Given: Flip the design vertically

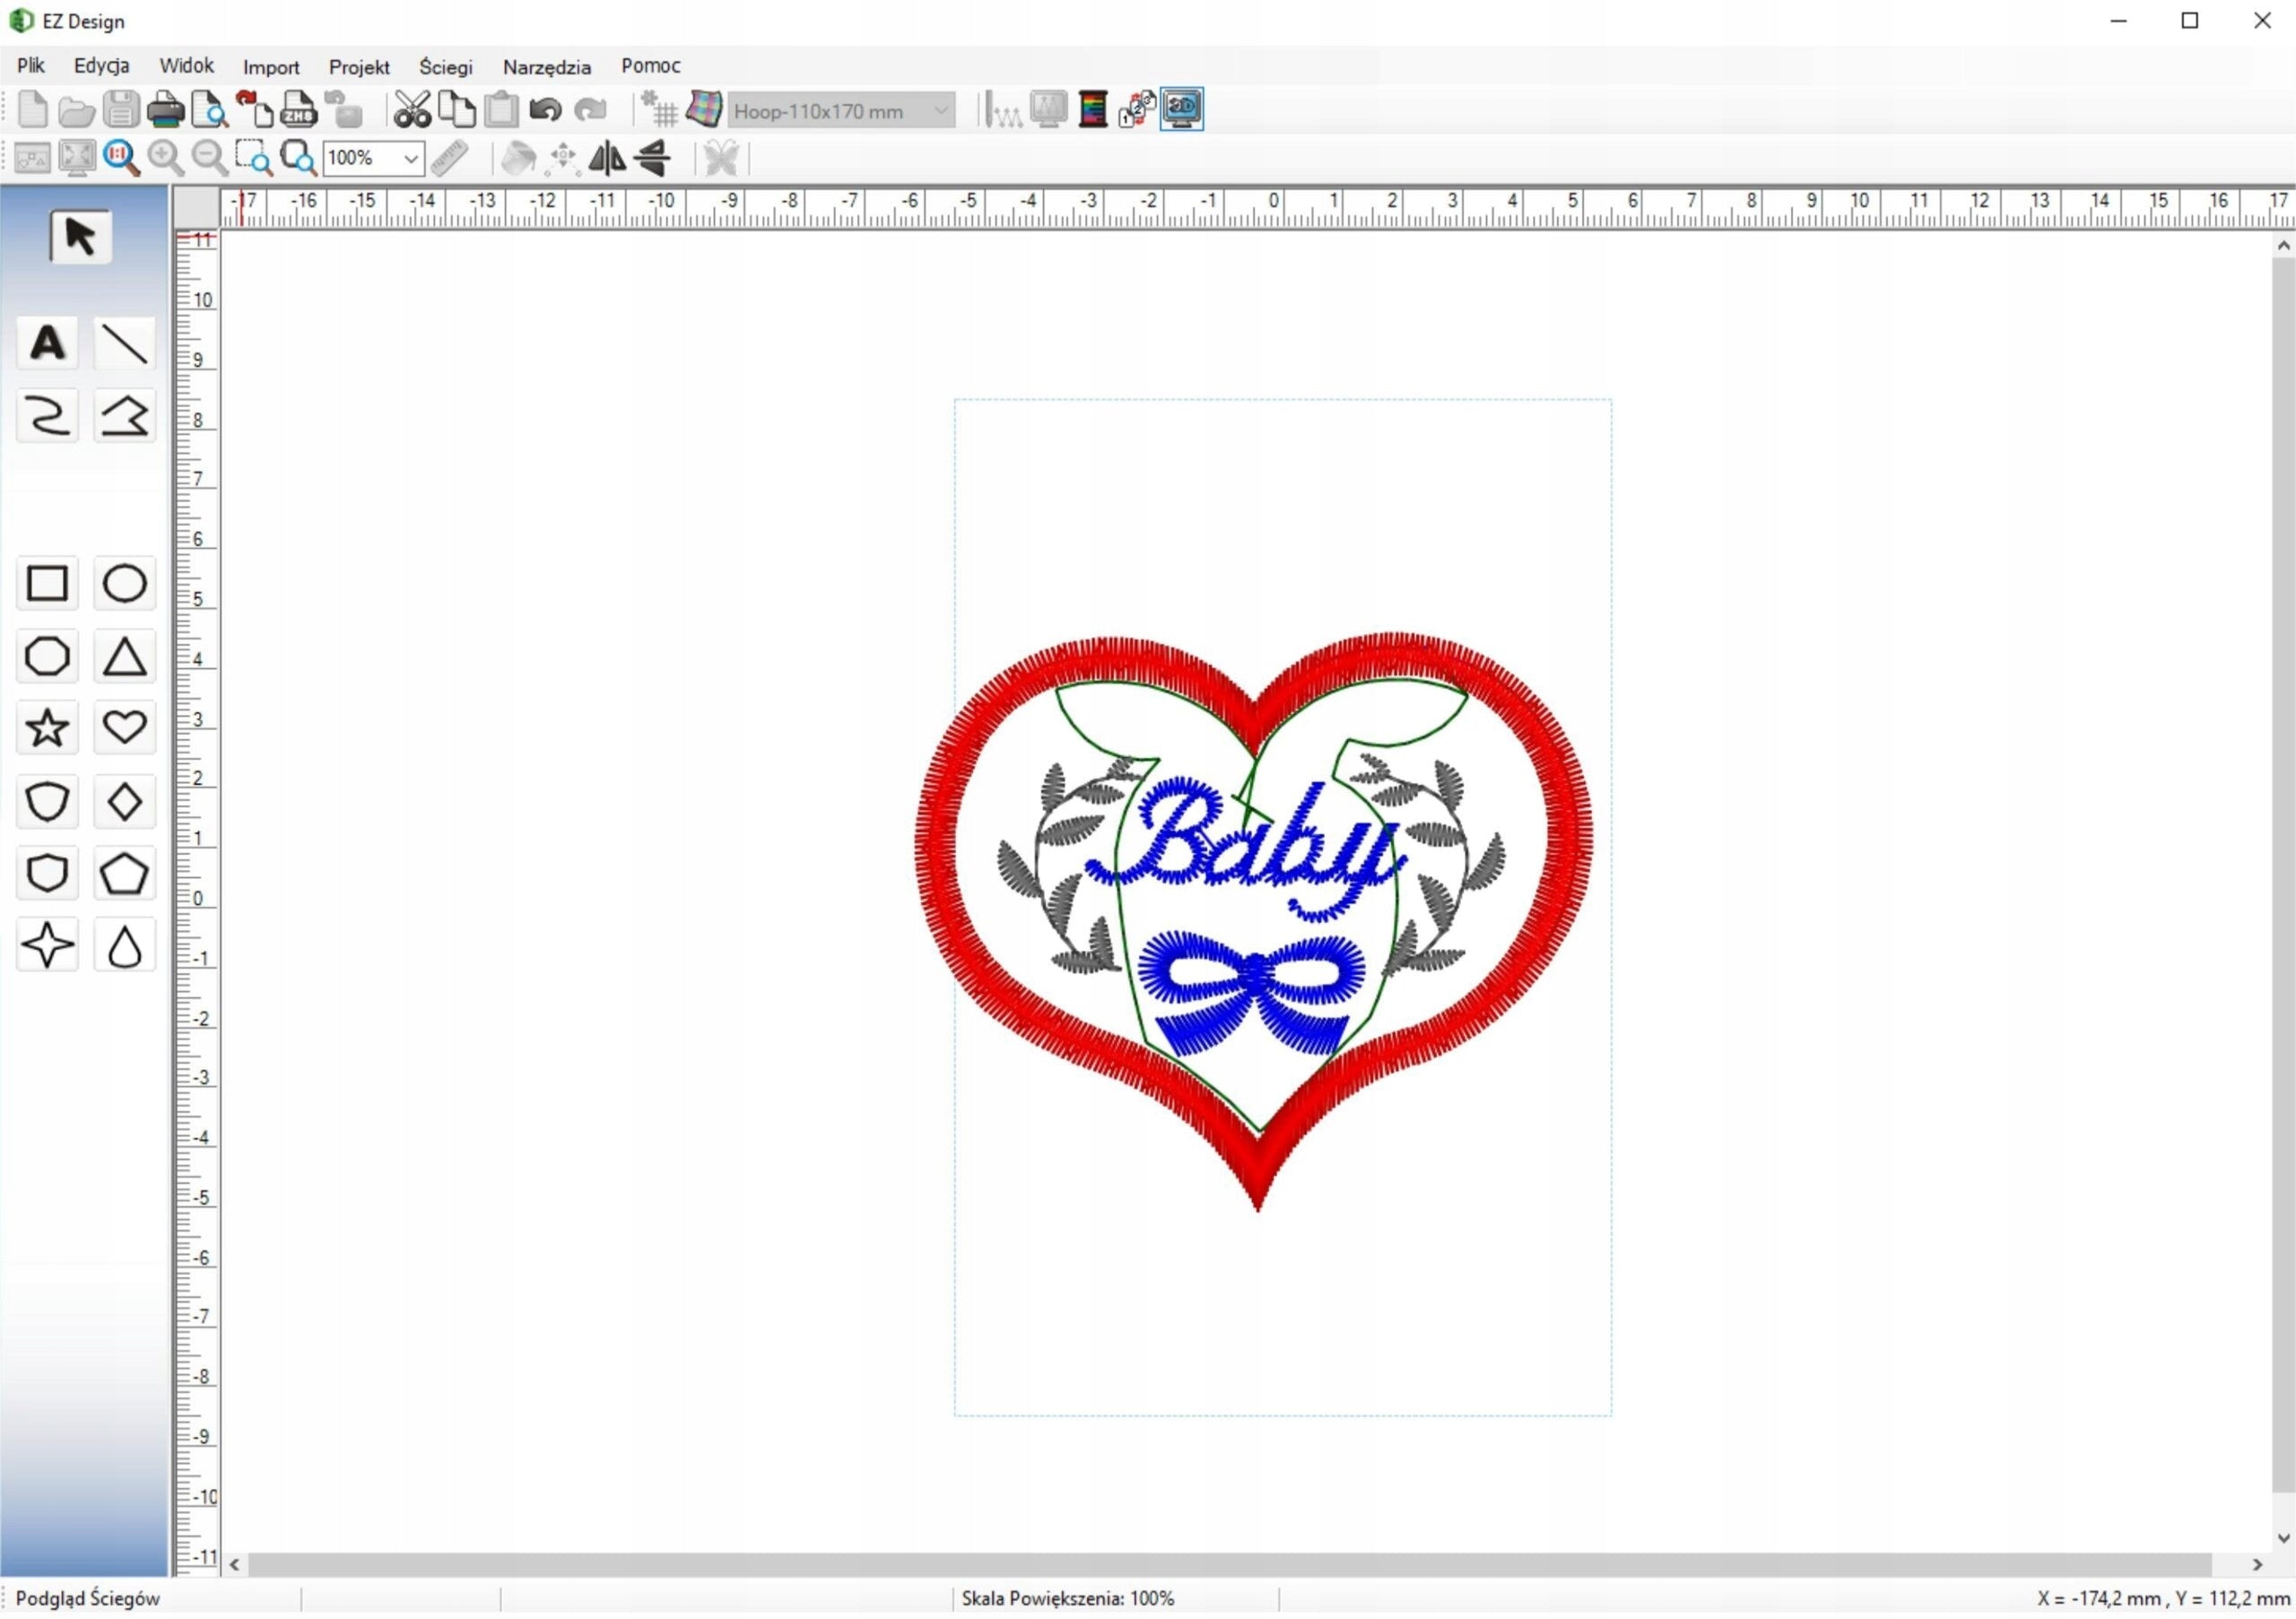Looking at the screenshot, I should tap(652, 158).
